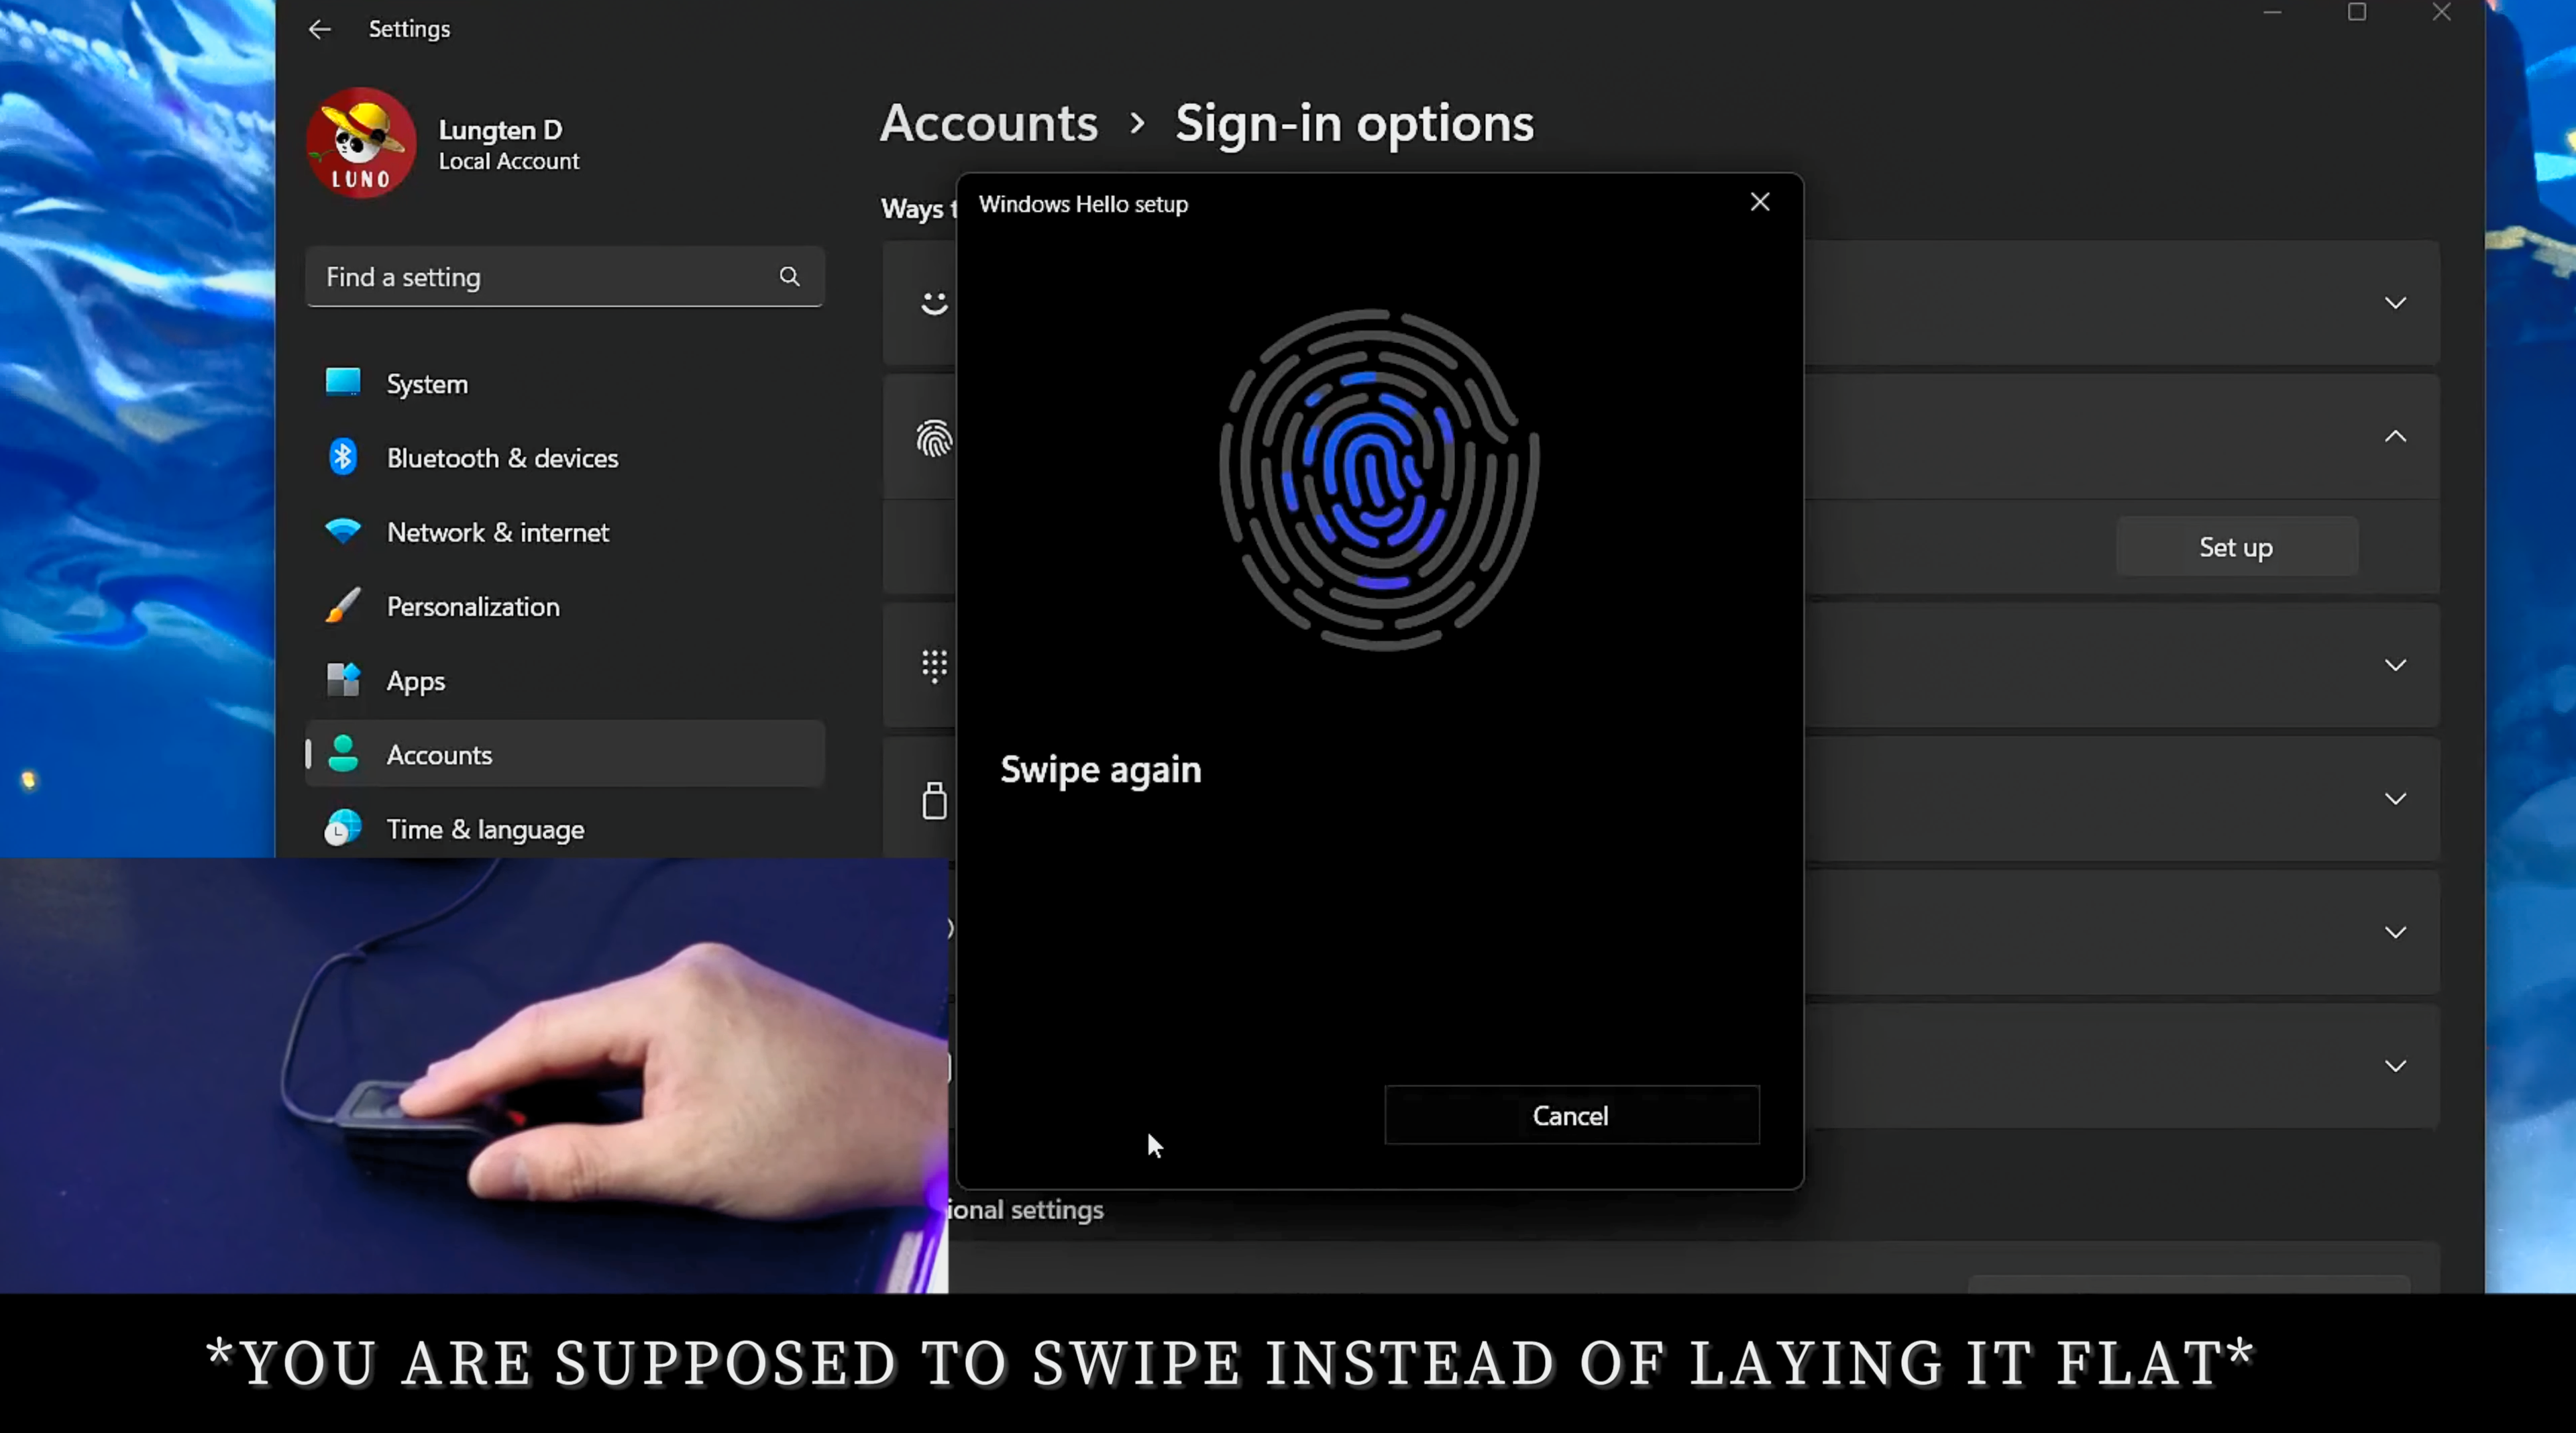Click the facial recognition smiley icon

click(x=934, y=303)
